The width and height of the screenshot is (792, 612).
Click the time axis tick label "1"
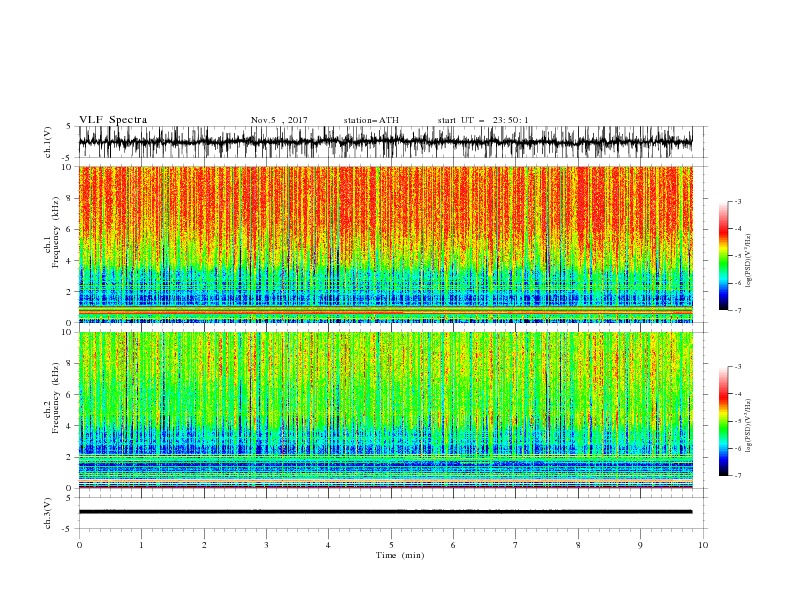tap(141, 545)
